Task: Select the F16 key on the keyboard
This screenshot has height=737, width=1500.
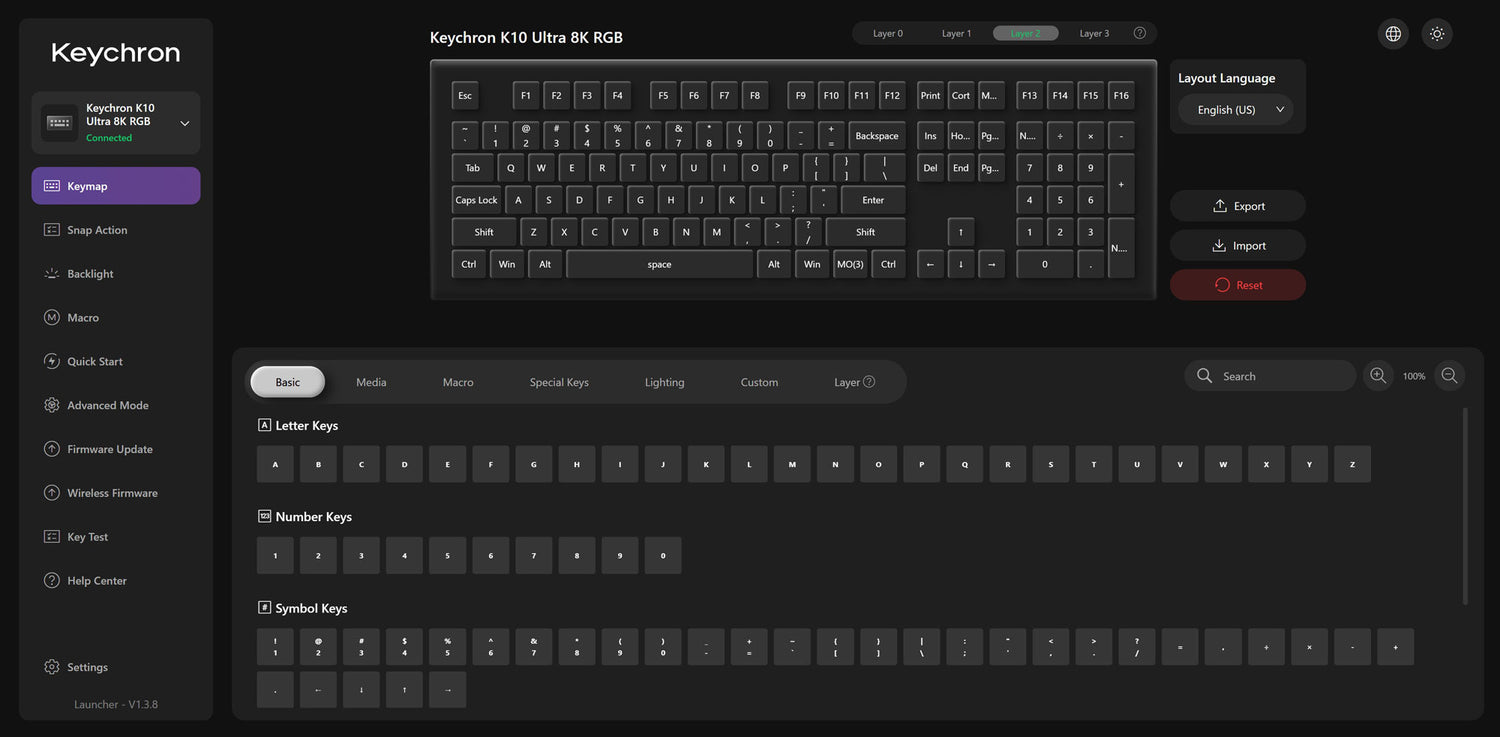Action: (x=1121, y=96)
